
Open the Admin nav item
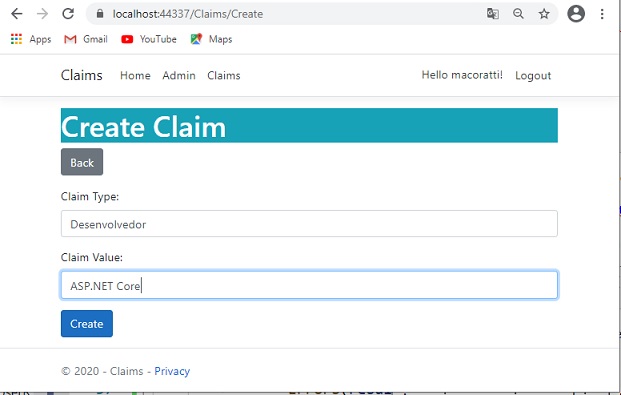tap(179, 75)
